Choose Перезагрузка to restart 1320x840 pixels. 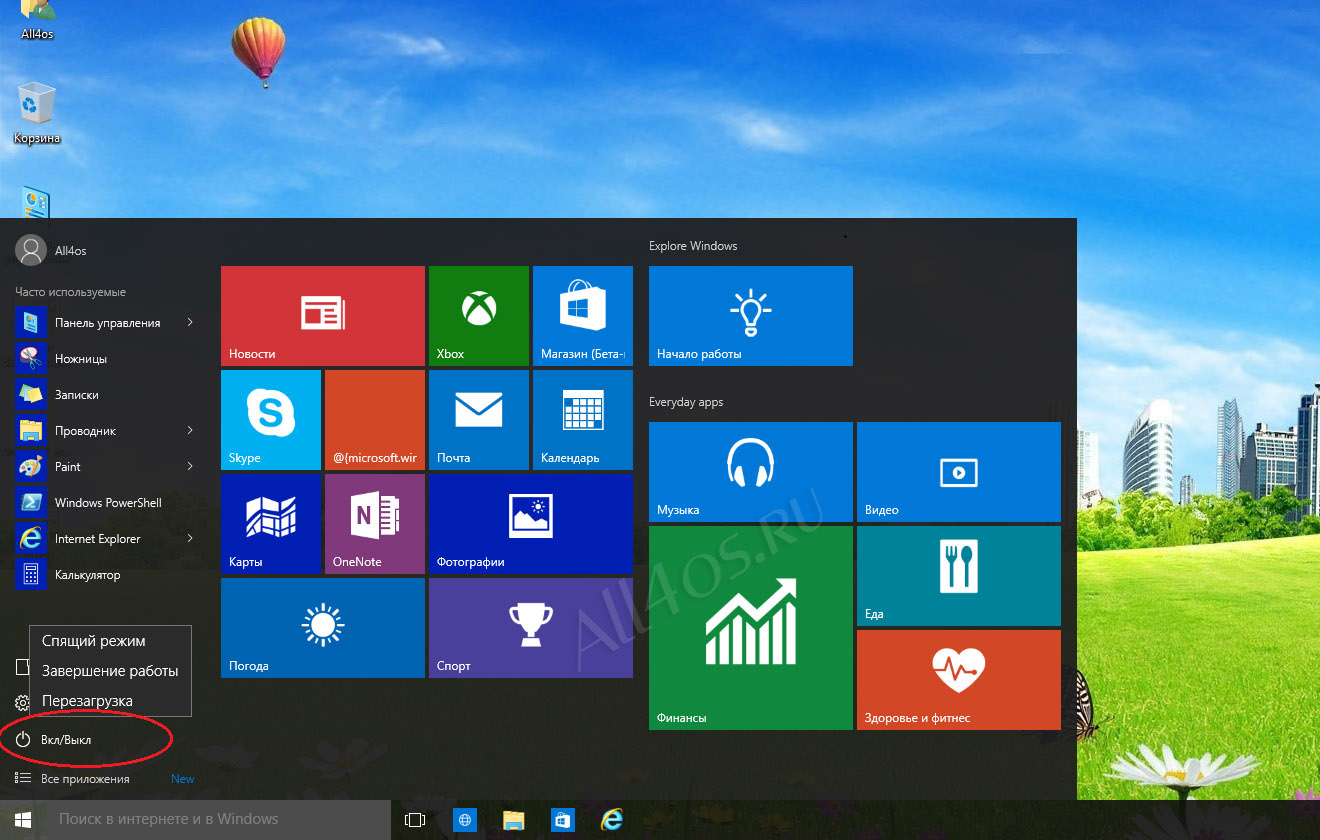coord(110,701)
